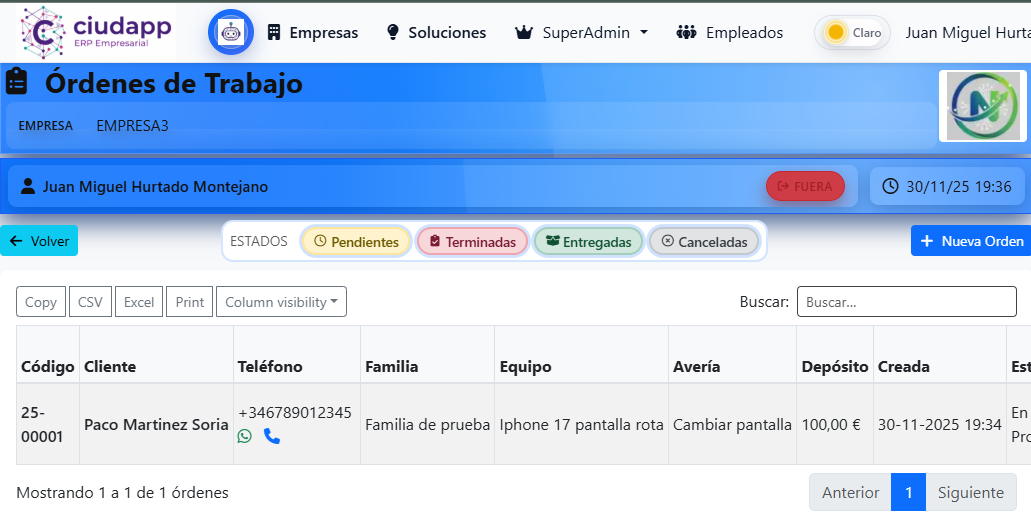The width and height of the screenshot is (1031, 531).
Task: Sort by the Avería column header
Action: [x=732, y=354]
